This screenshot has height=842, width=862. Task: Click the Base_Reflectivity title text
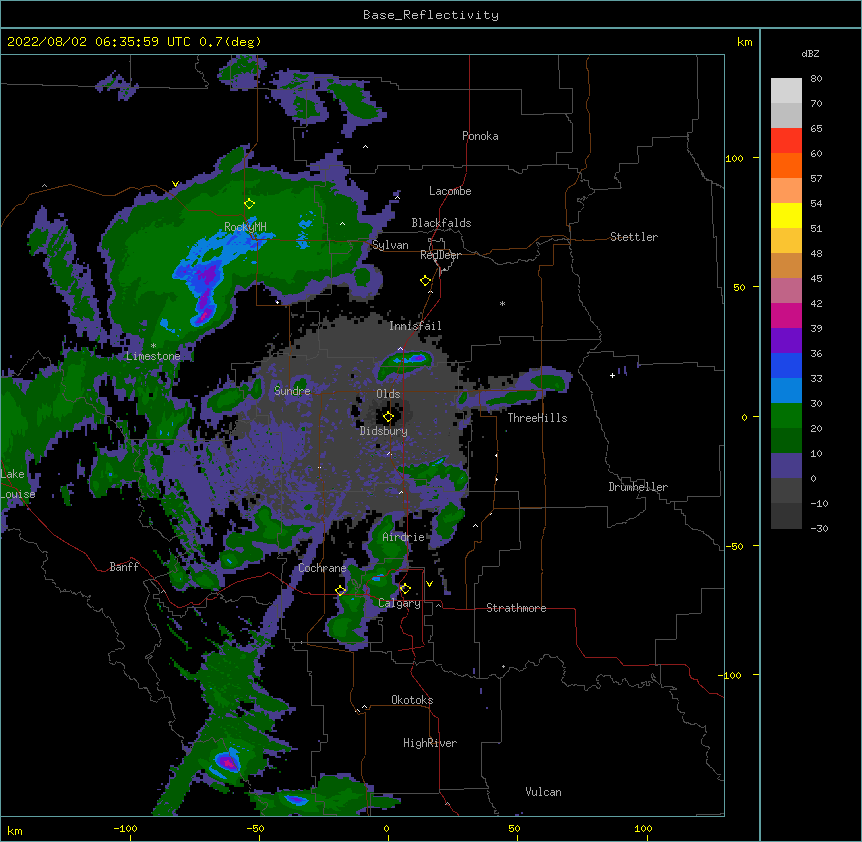[430, 15]
